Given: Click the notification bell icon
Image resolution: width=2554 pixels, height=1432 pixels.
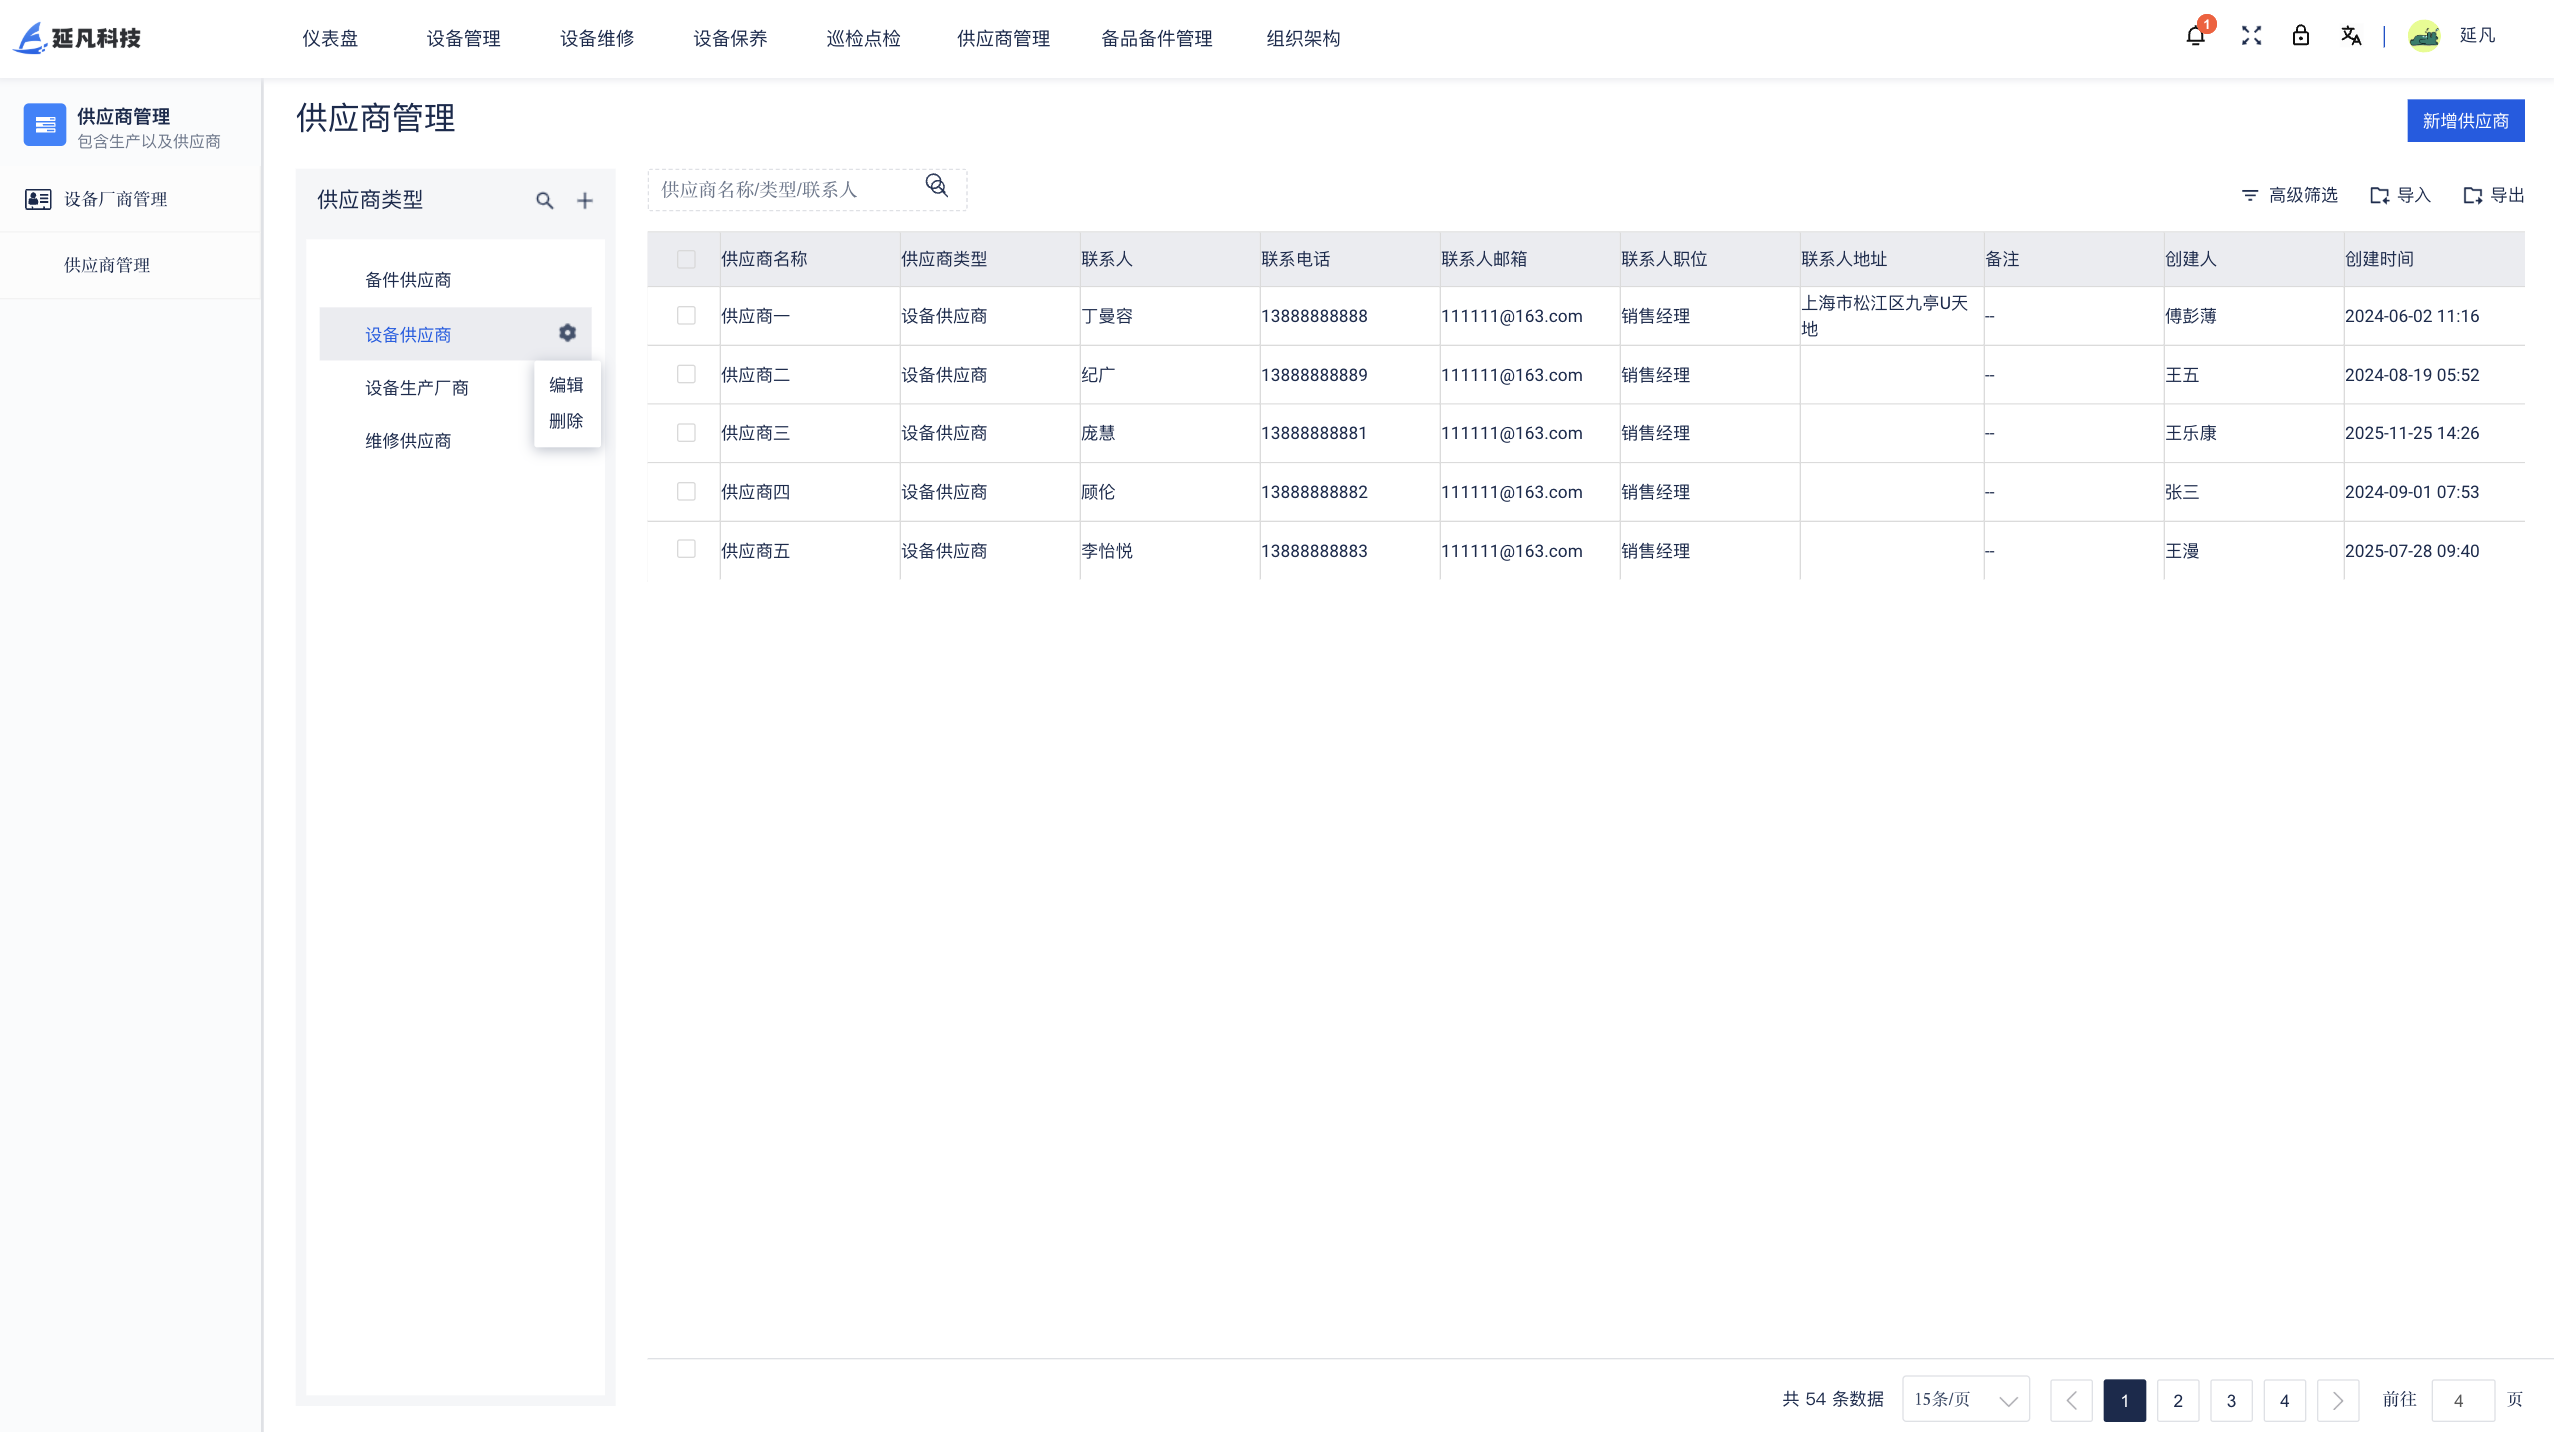Looking at the screenshot, I should coord(2194,37).
